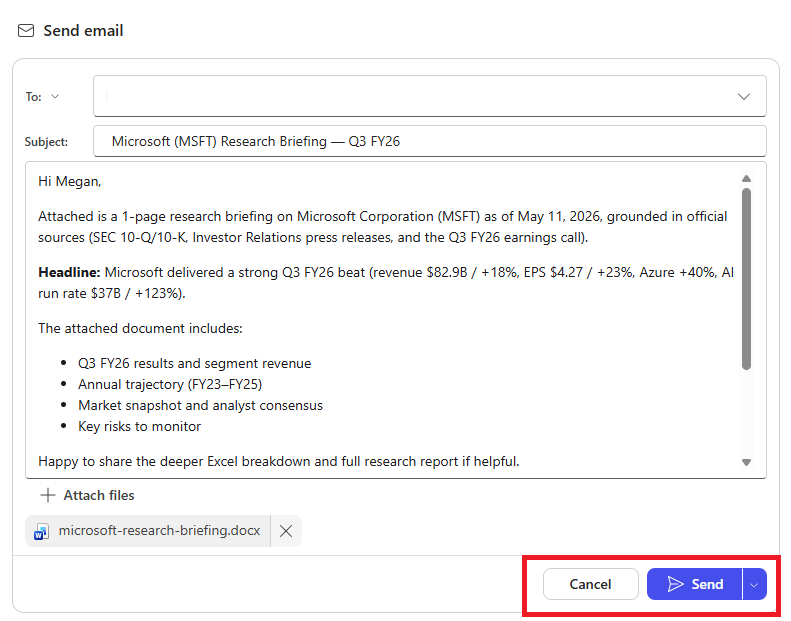This screenshot has width=791, height=621.
Task: Open the To field type chevron
Action: coord(55,96)
